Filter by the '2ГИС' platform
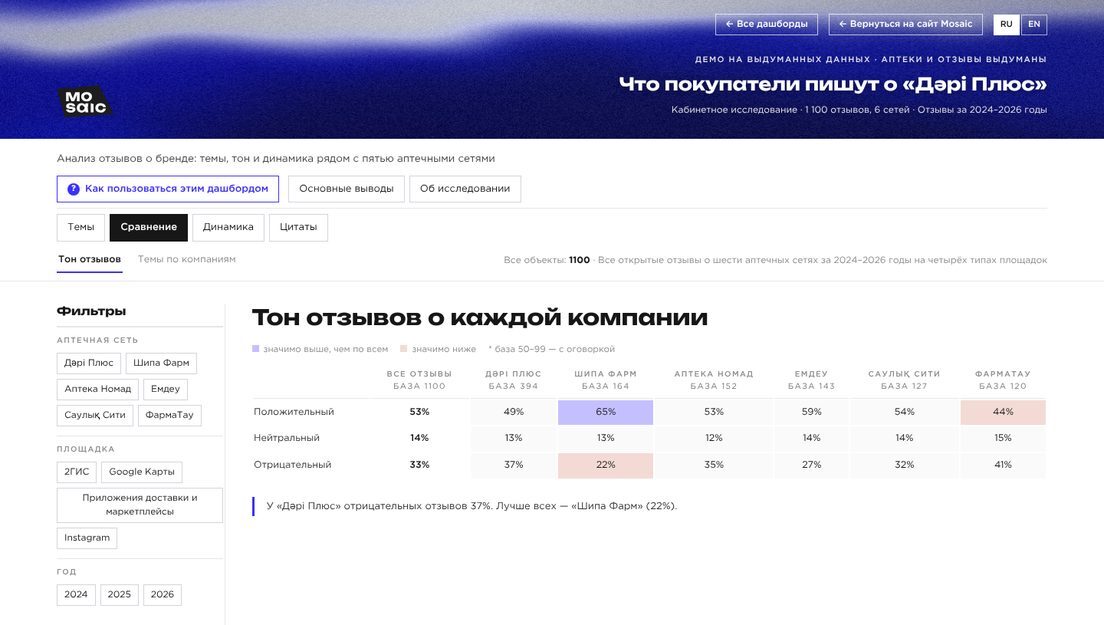1104x625 pixels. click(77, 472)
